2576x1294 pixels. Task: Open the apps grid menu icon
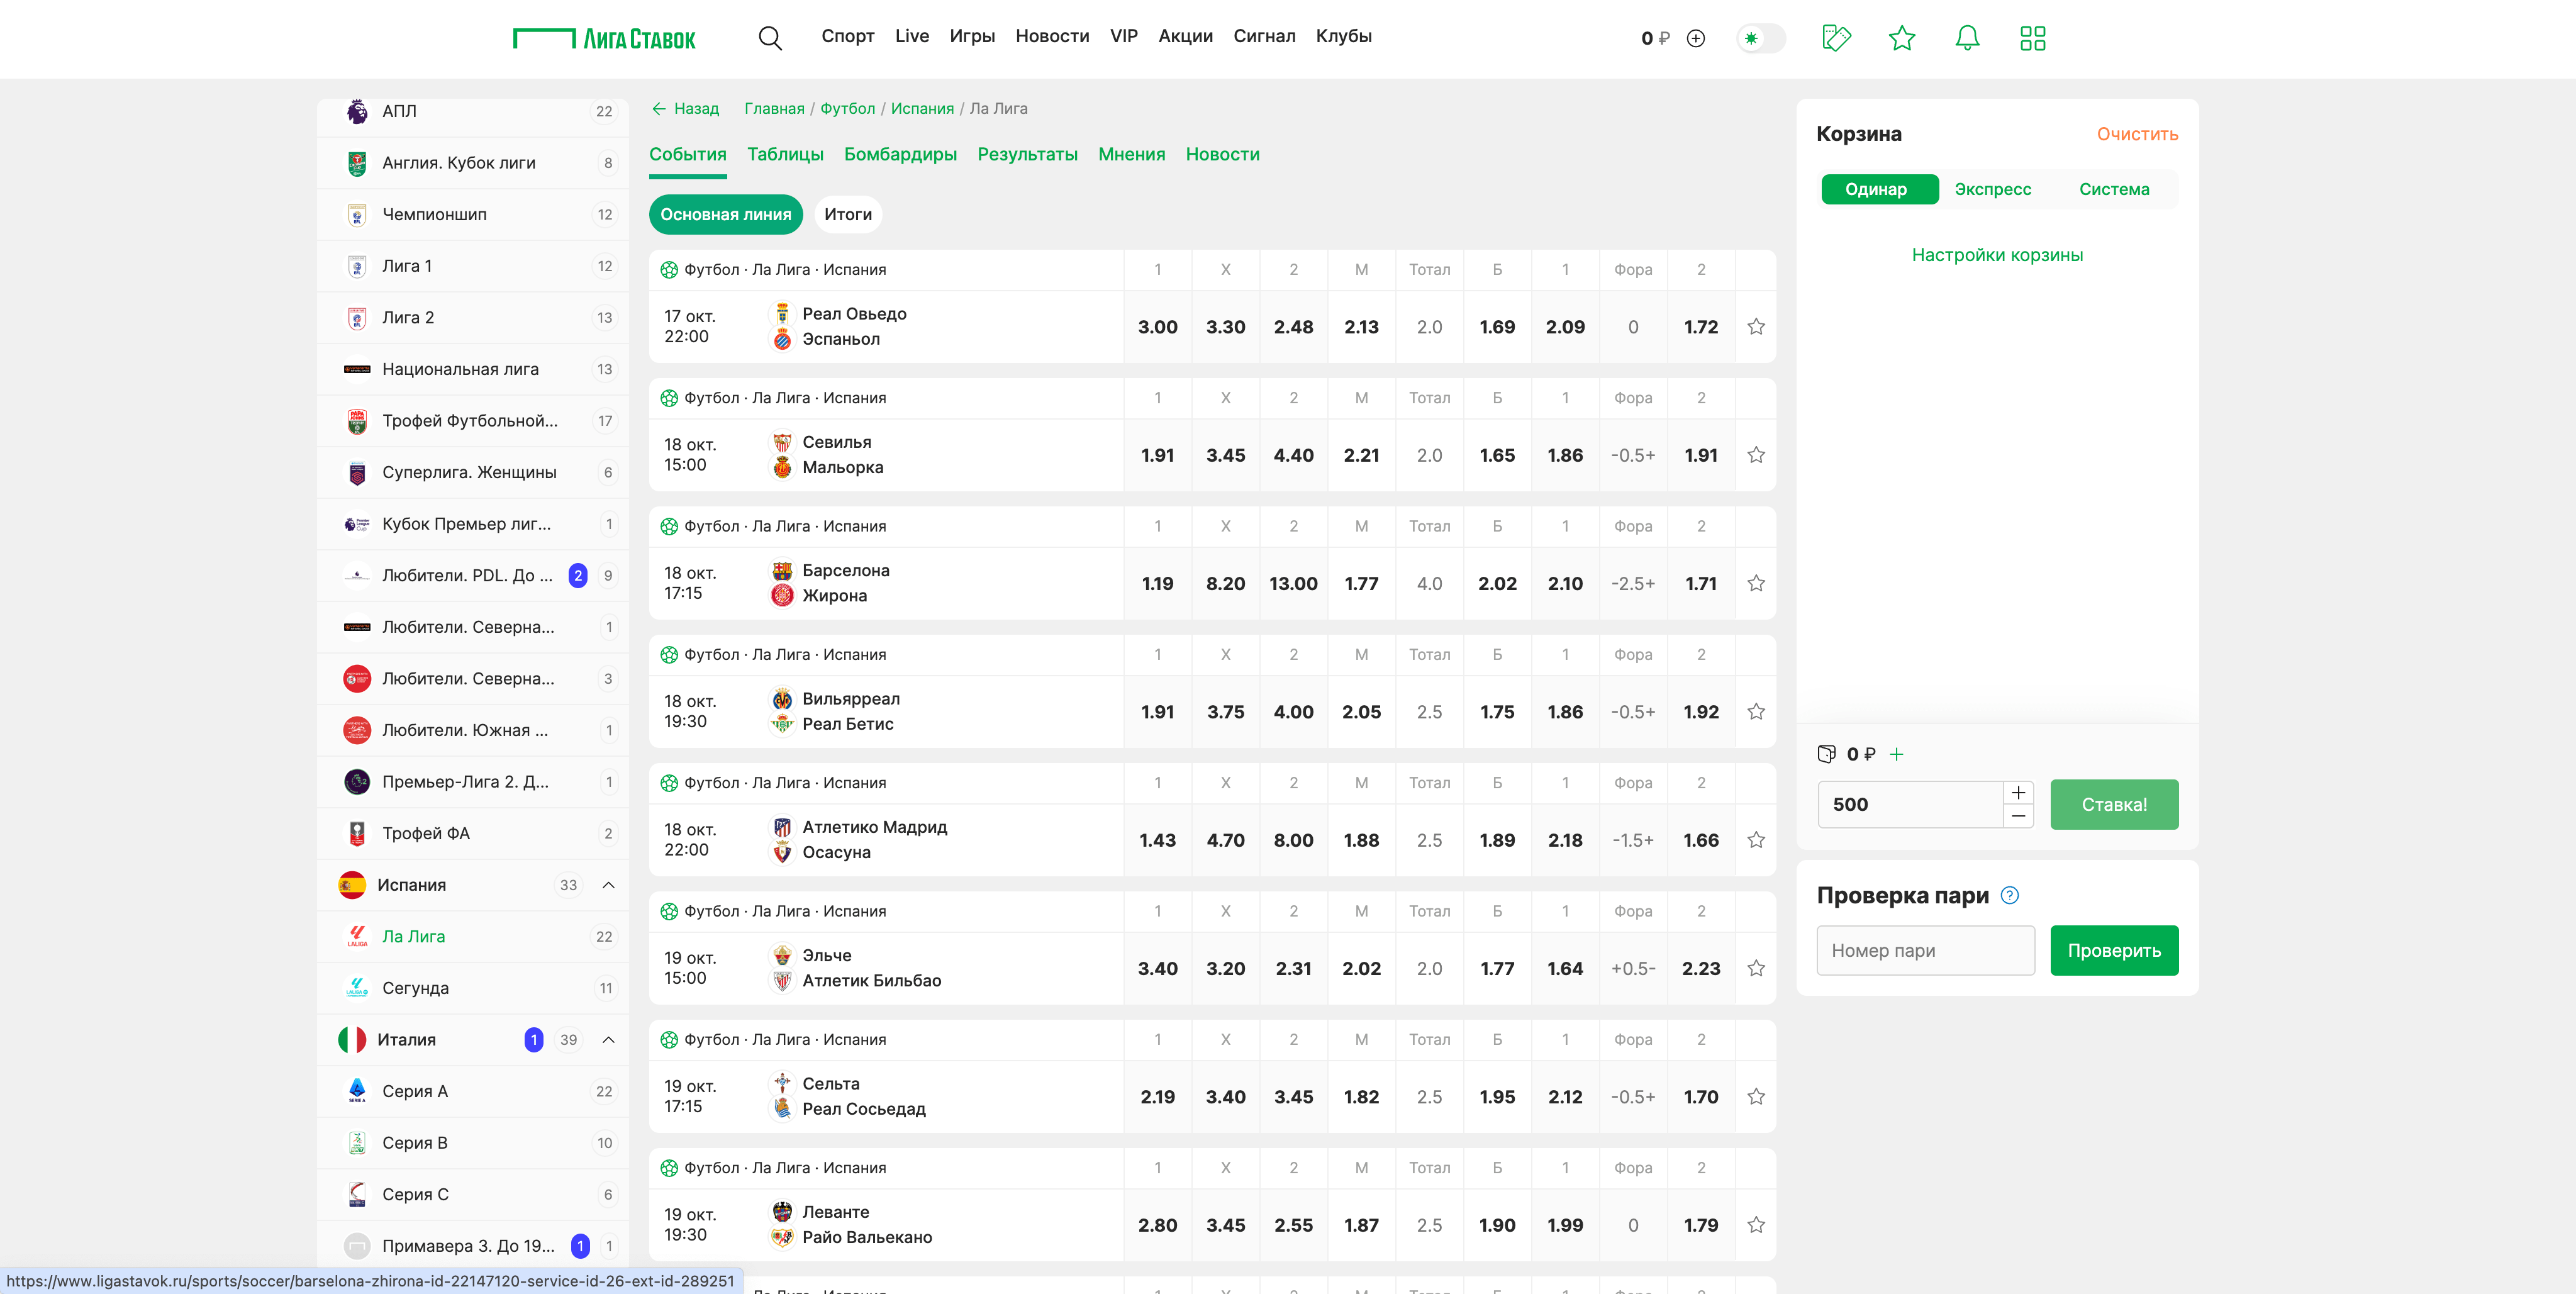pos(2032,38)
